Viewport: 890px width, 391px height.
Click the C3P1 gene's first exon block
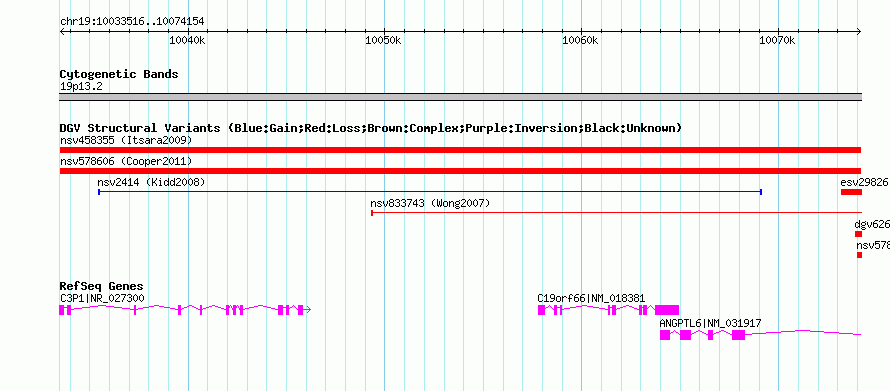click(x=62, y=310)
